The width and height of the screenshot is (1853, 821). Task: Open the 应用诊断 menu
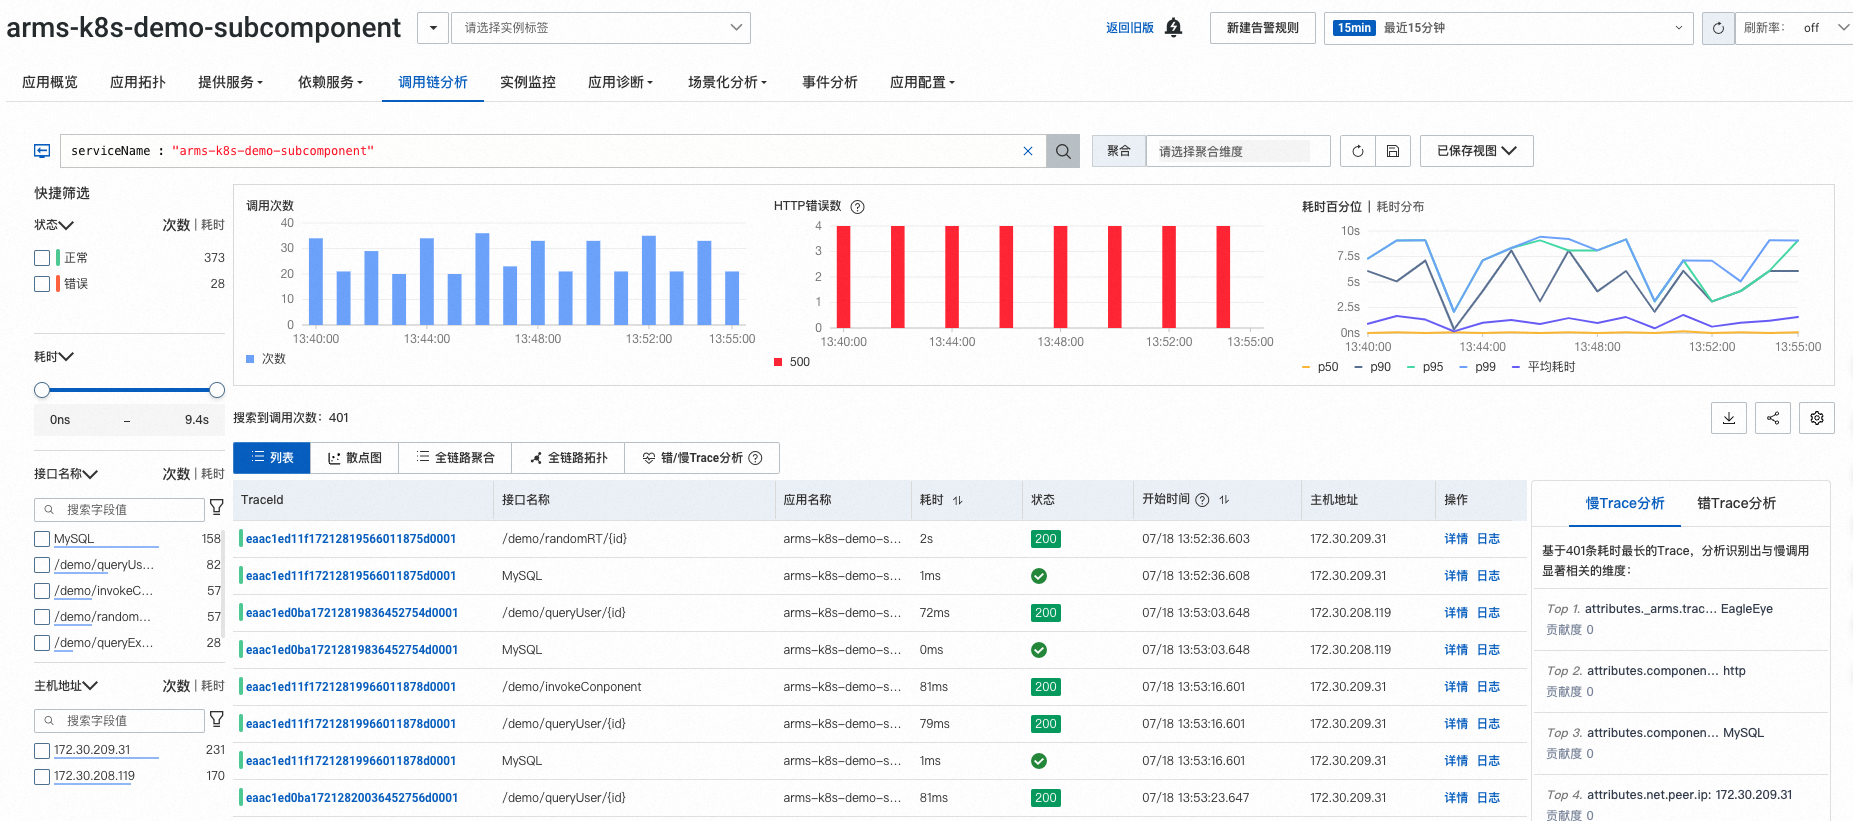pyautogui.click(x=620, y=82)
